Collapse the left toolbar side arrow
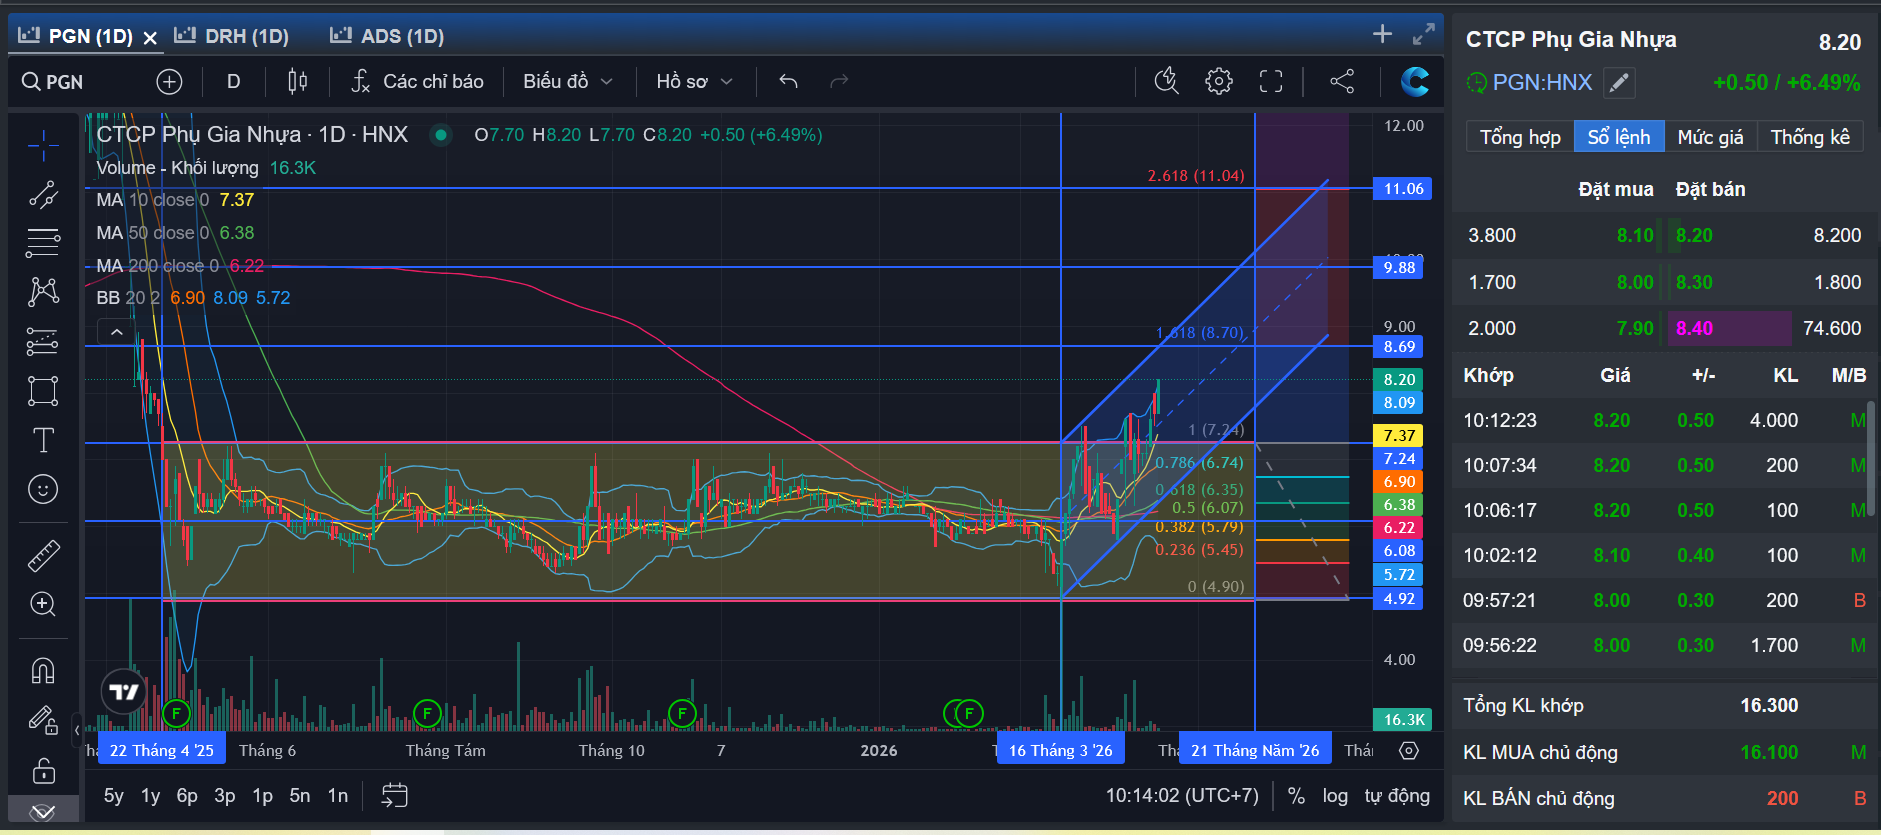This screenshot has width=1881, height=835. (76, 728)
